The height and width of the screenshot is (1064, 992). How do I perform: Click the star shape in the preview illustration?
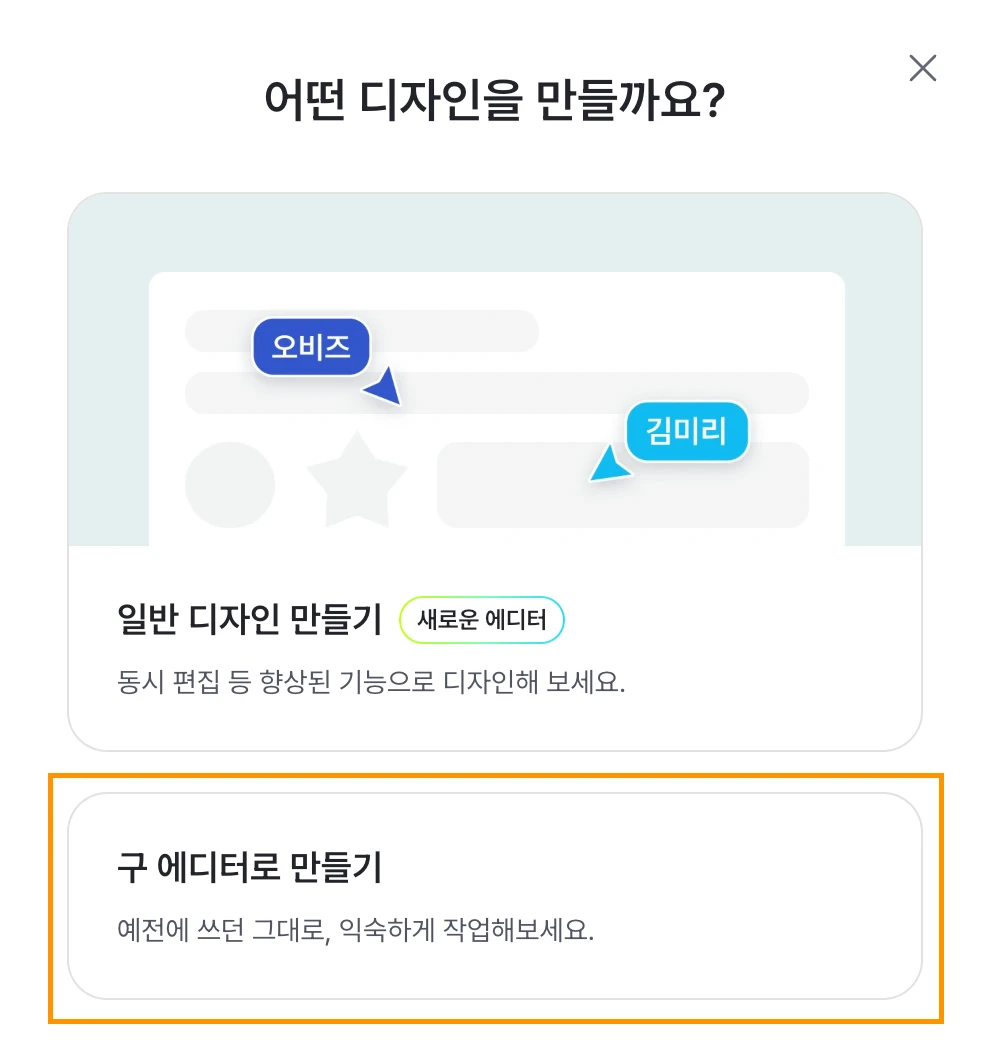(x=356, y=480)
